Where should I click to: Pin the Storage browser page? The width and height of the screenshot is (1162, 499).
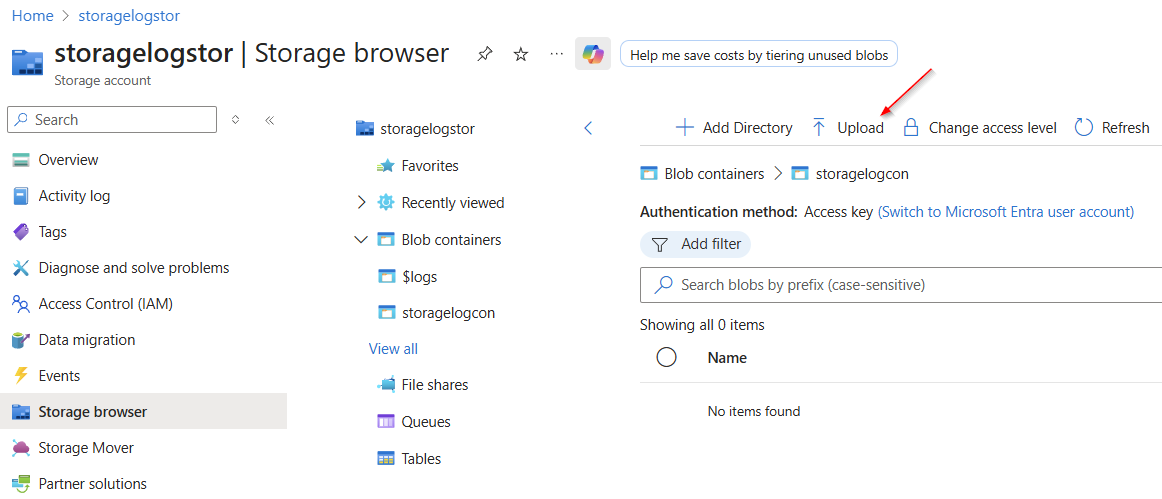click(x=485, y=54)
